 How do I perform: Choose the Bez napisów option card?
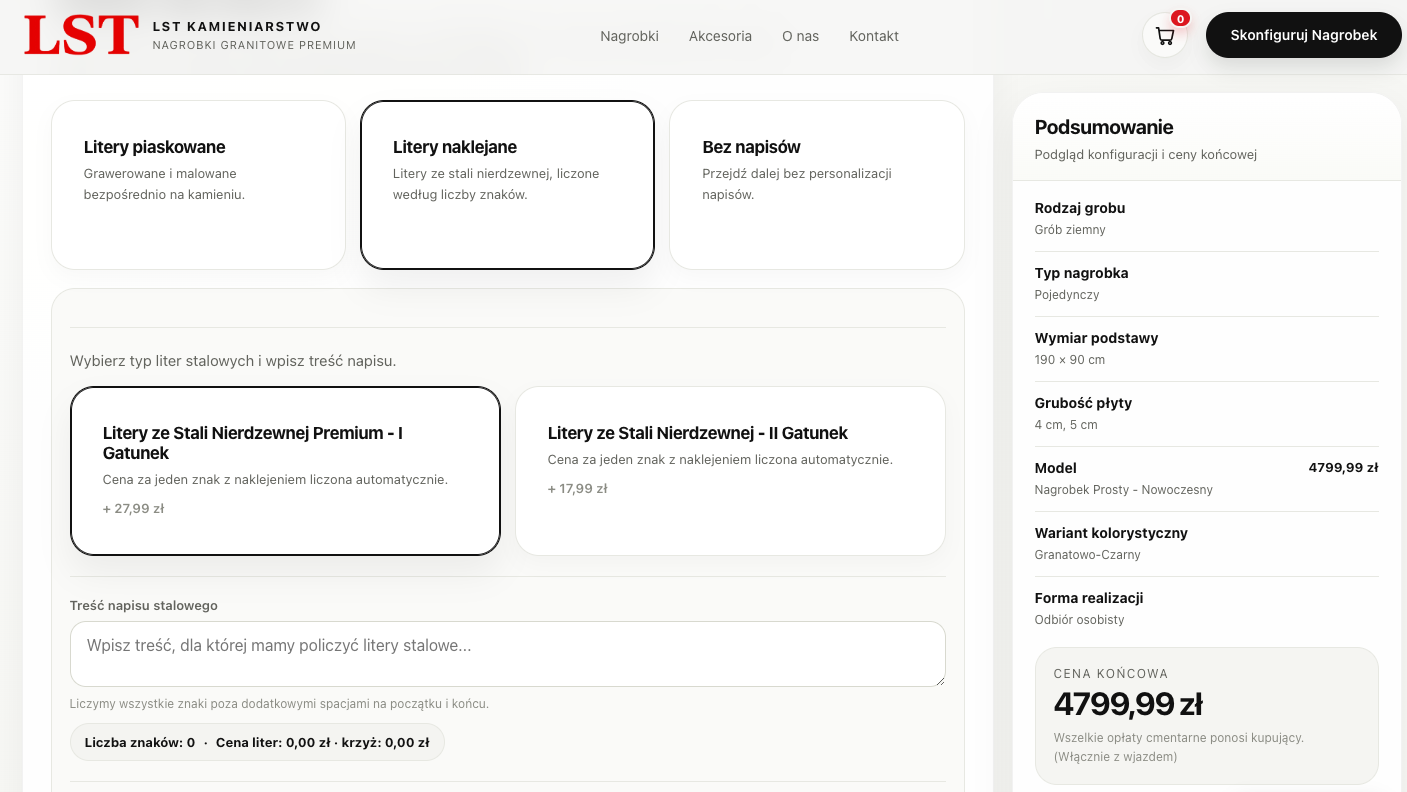pyautogui.click(x=817, y=185)
